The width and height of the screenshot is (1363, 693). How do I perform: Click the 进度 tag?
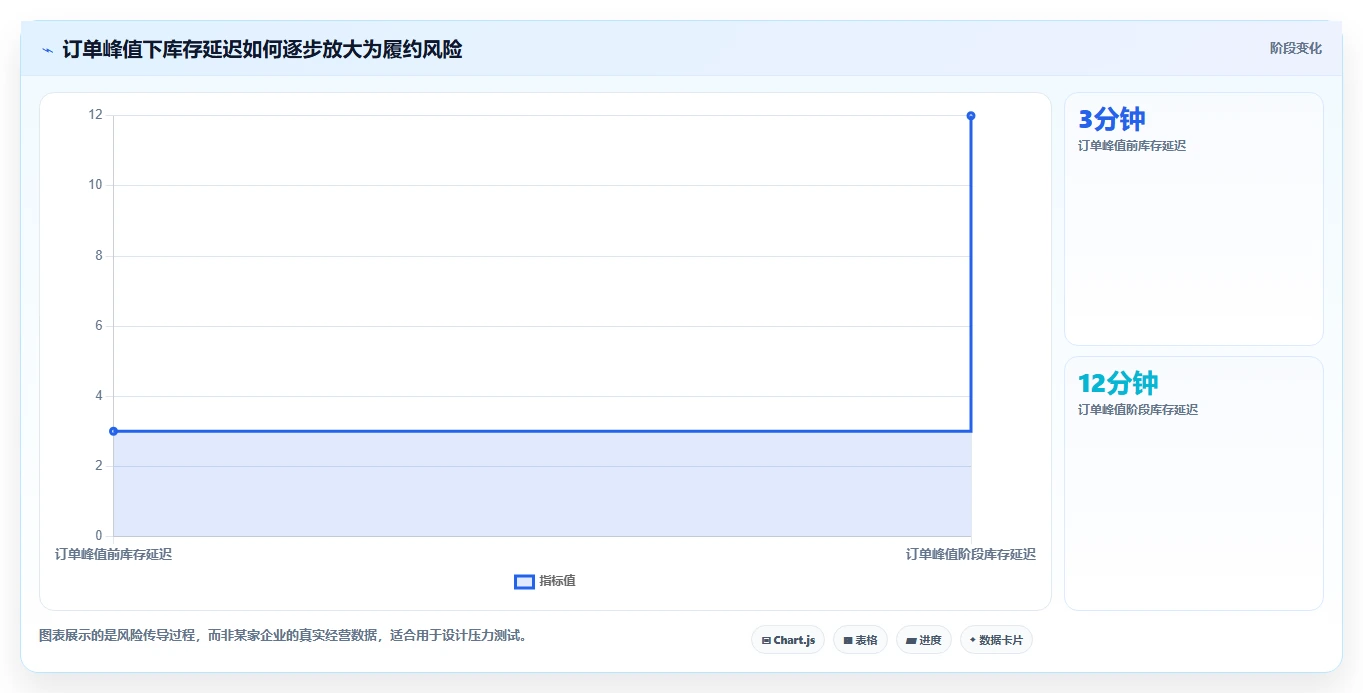click(924, 640)
